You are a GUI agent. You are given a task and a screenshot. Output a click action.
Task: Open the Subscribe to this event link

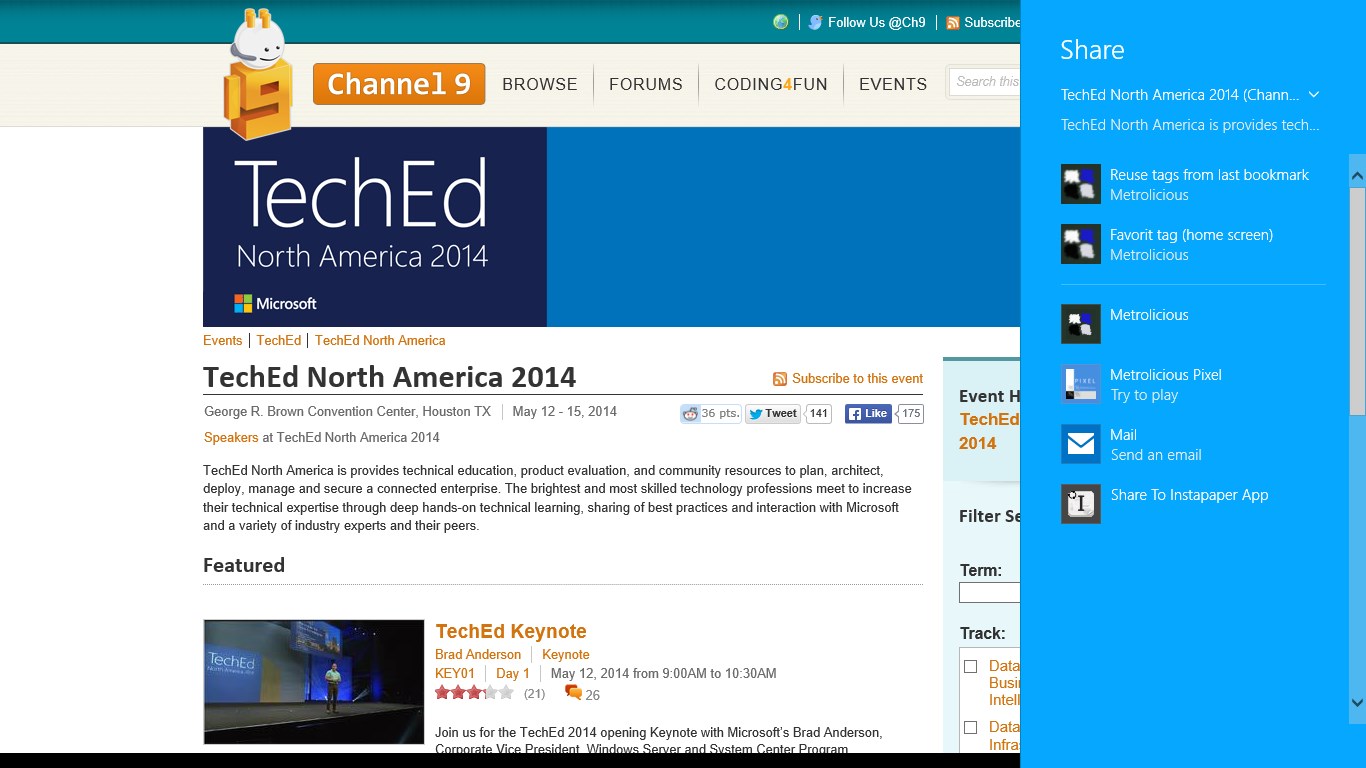coord(857,379)
